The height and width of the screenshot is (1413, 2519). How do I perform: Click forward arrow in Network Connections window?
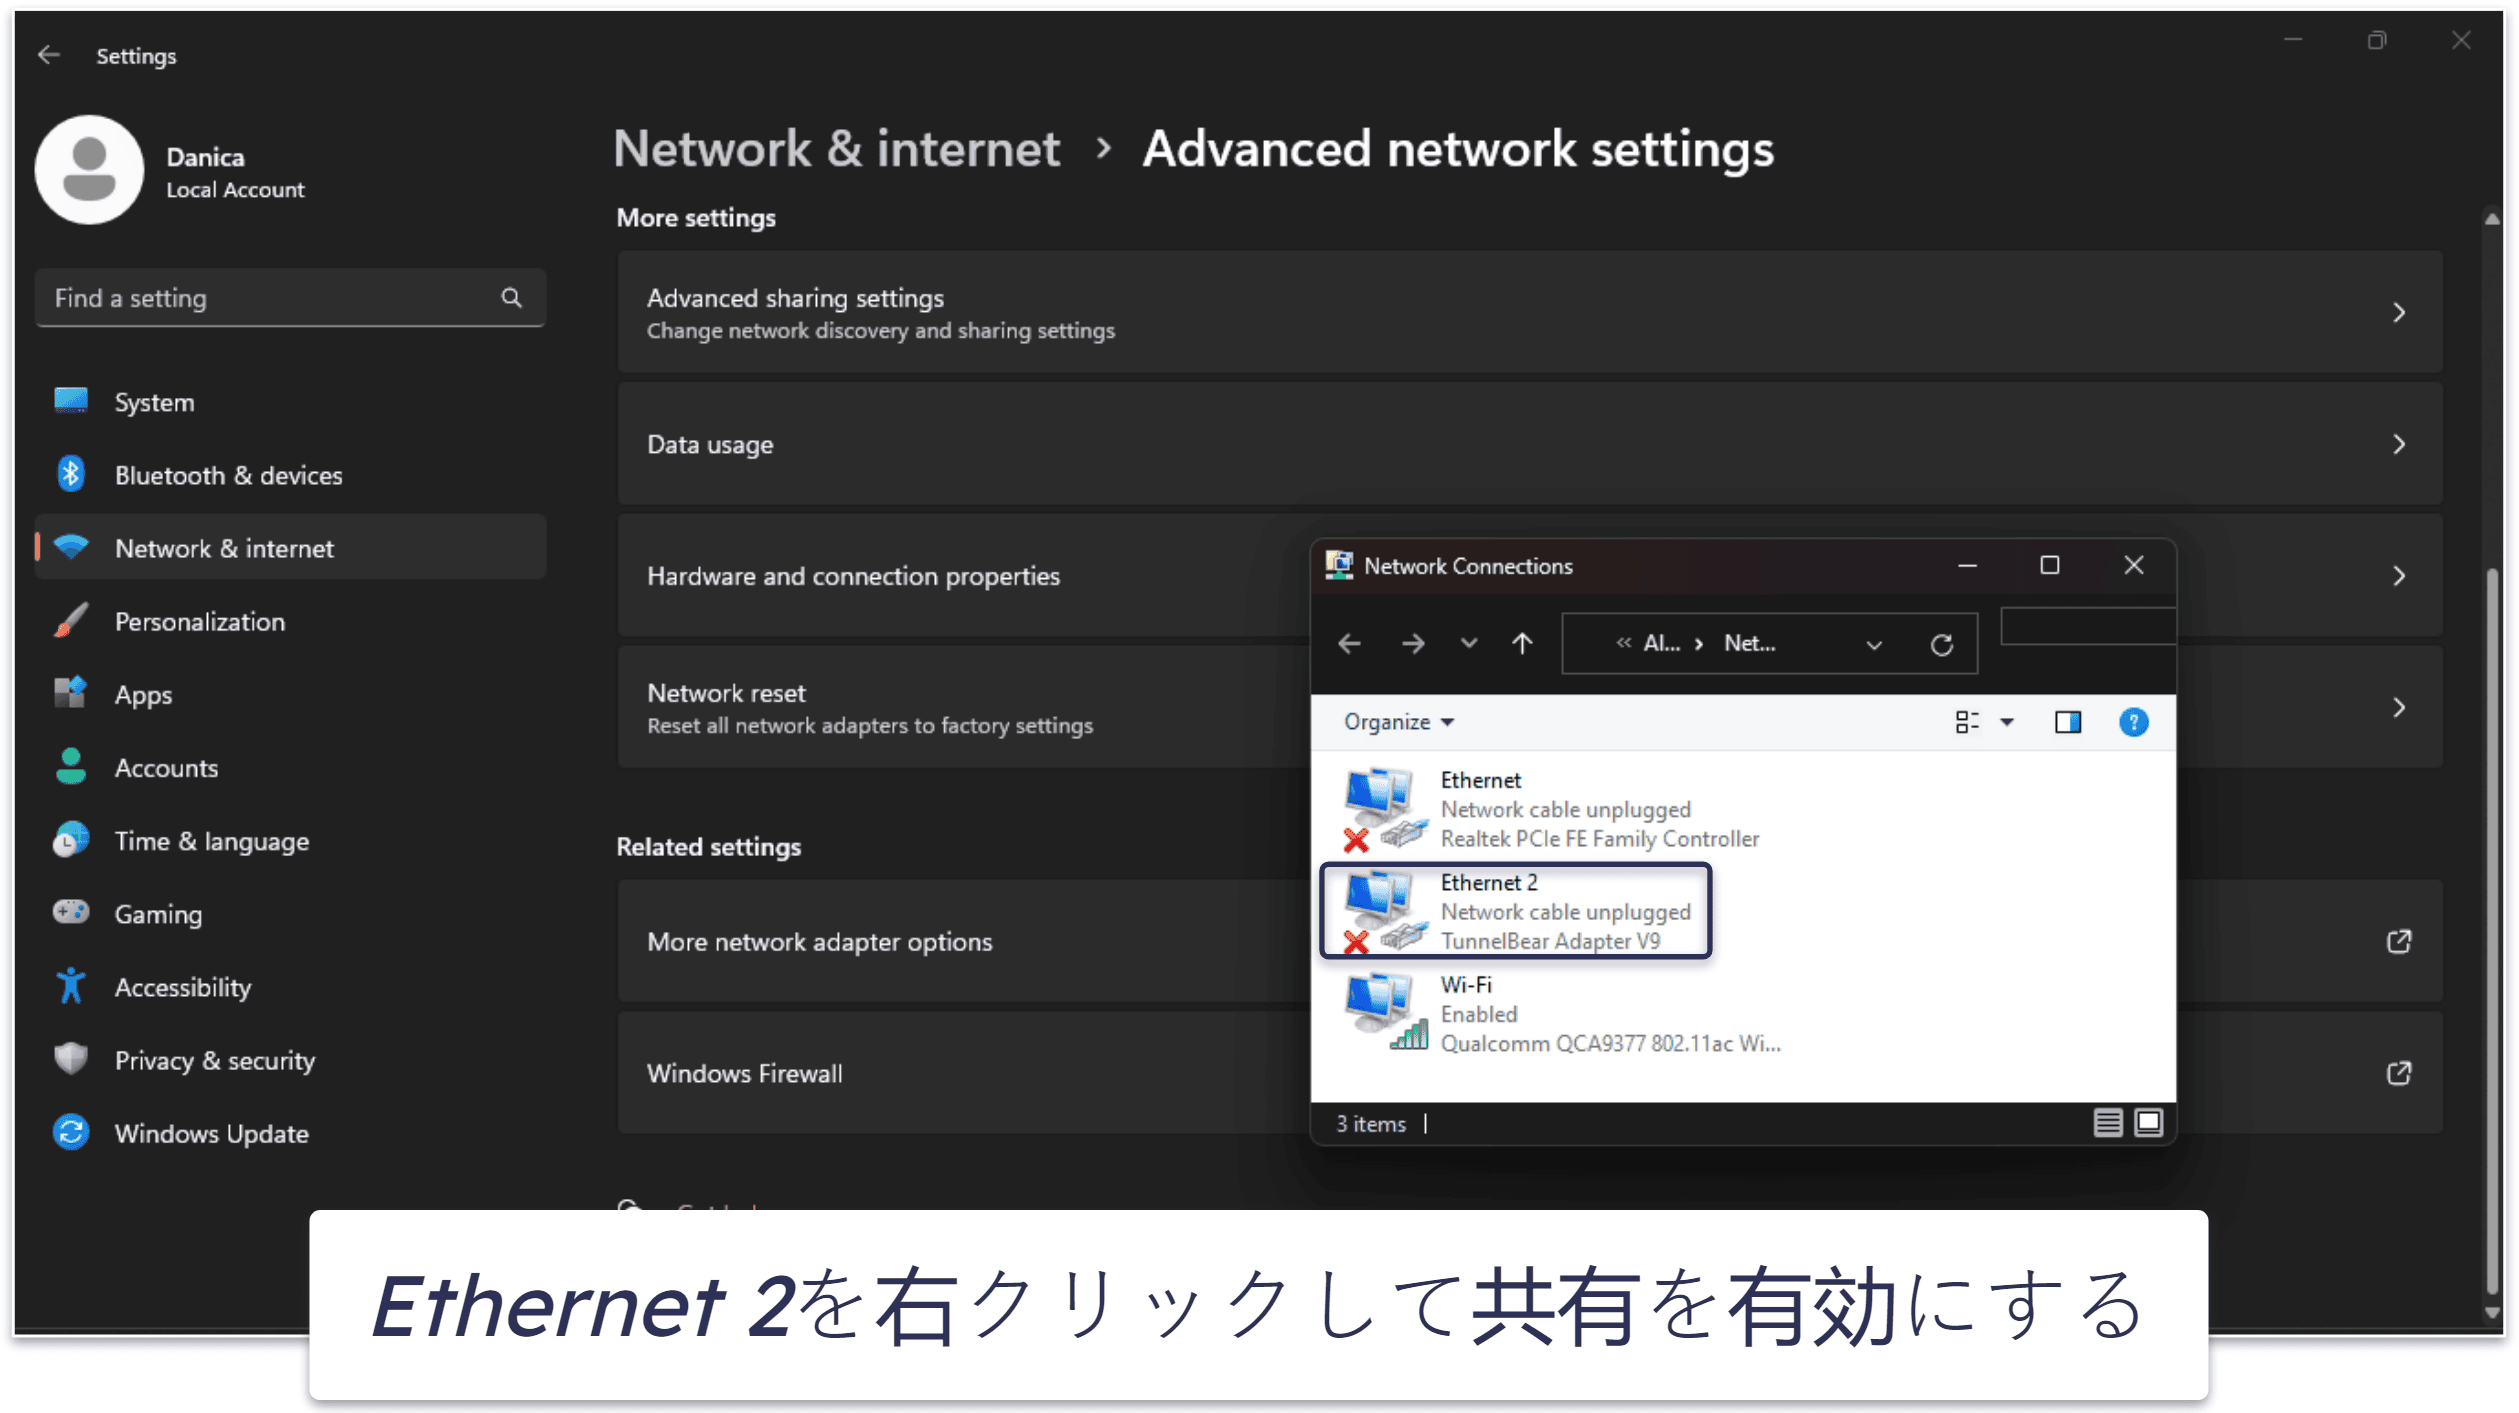1412,644
